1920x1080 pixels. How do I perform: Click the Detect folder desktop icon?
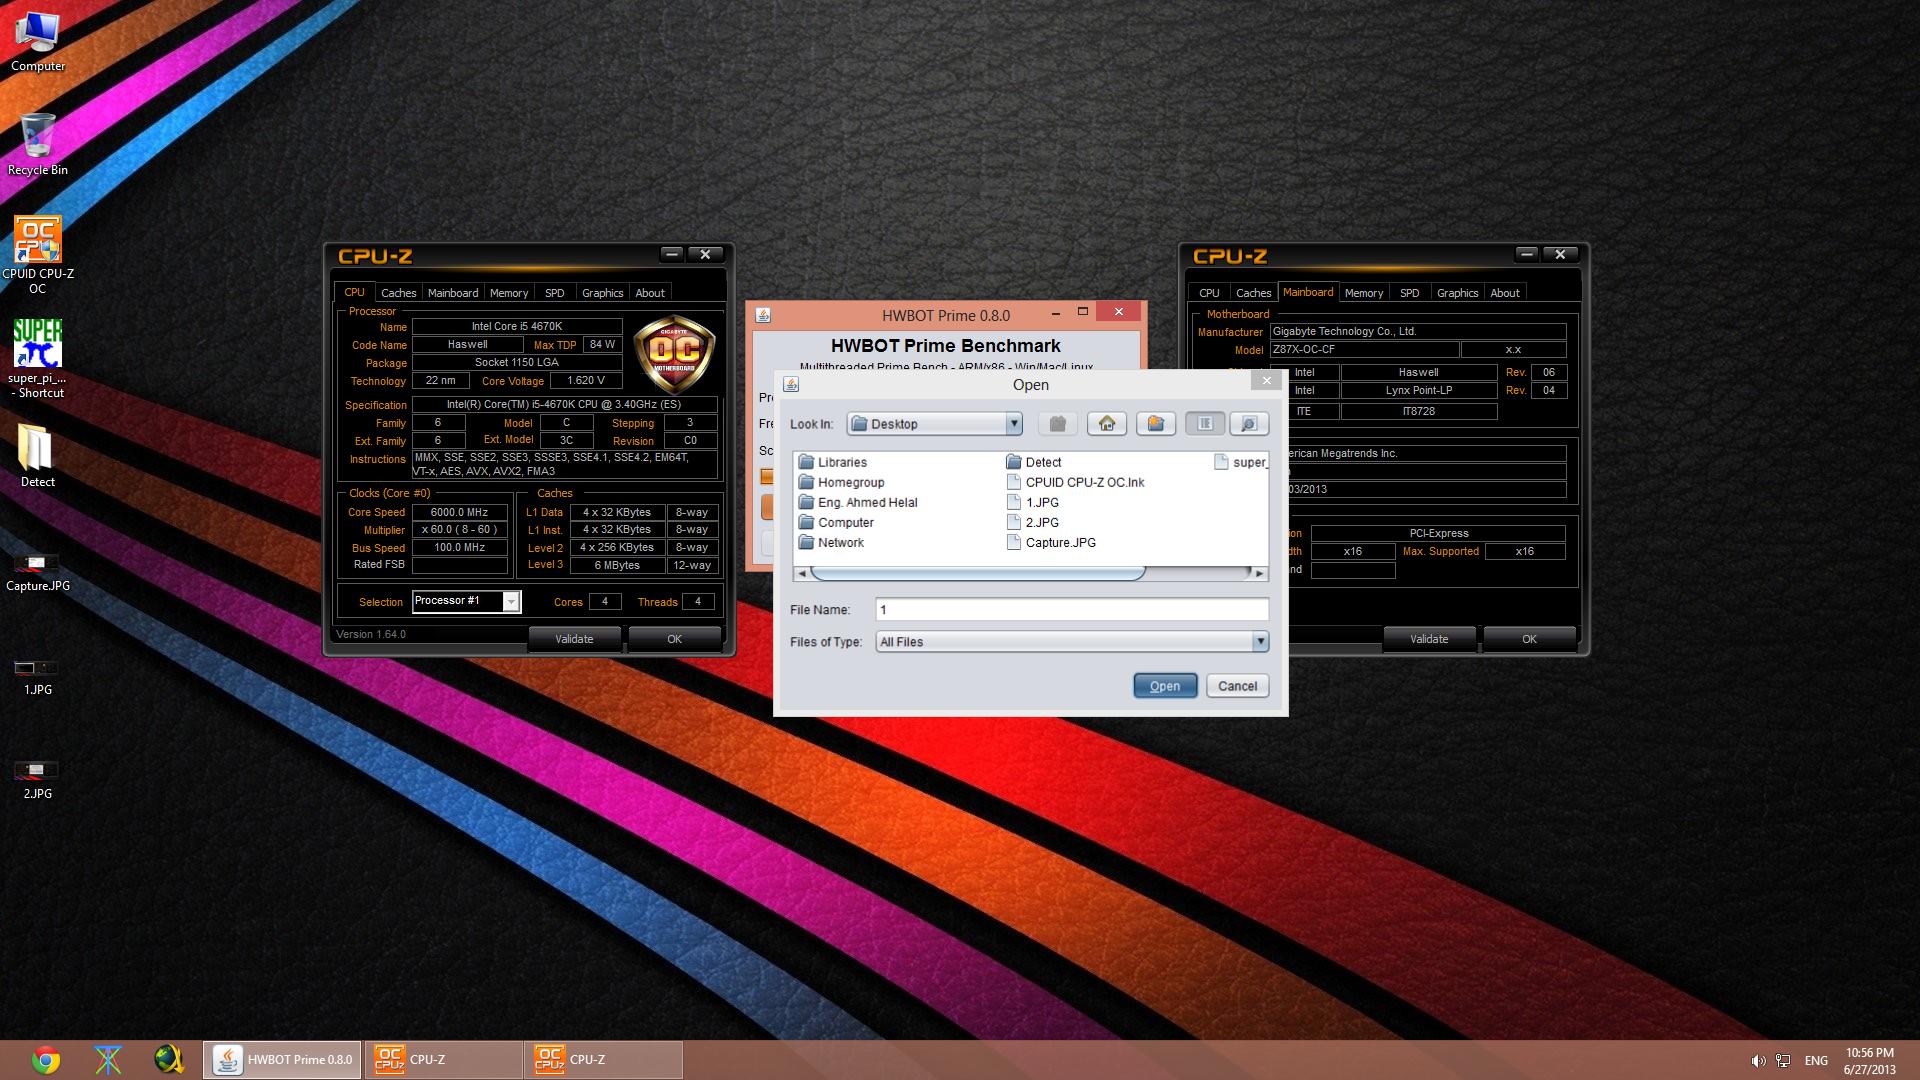[38, 455]
